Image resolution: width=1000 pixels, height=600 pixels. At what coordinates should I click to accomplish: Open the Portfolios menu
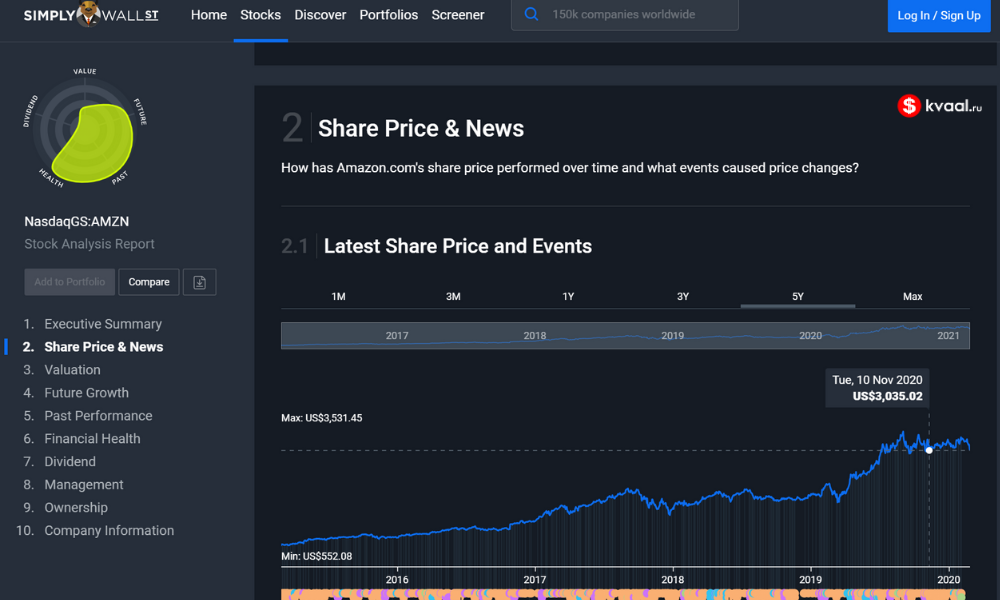tap(388, 15)
